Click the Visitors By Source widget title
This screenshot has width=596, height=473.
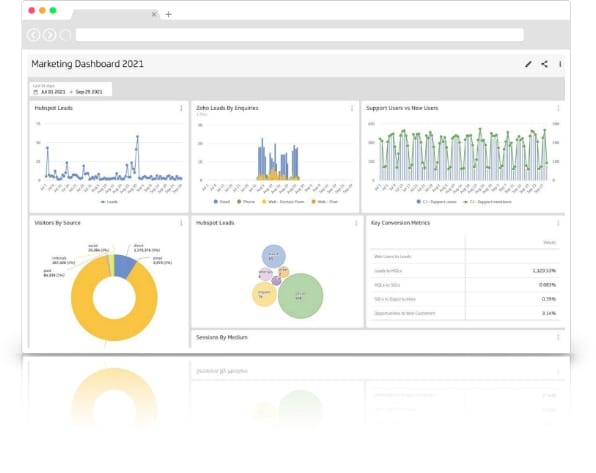point(57,223)
